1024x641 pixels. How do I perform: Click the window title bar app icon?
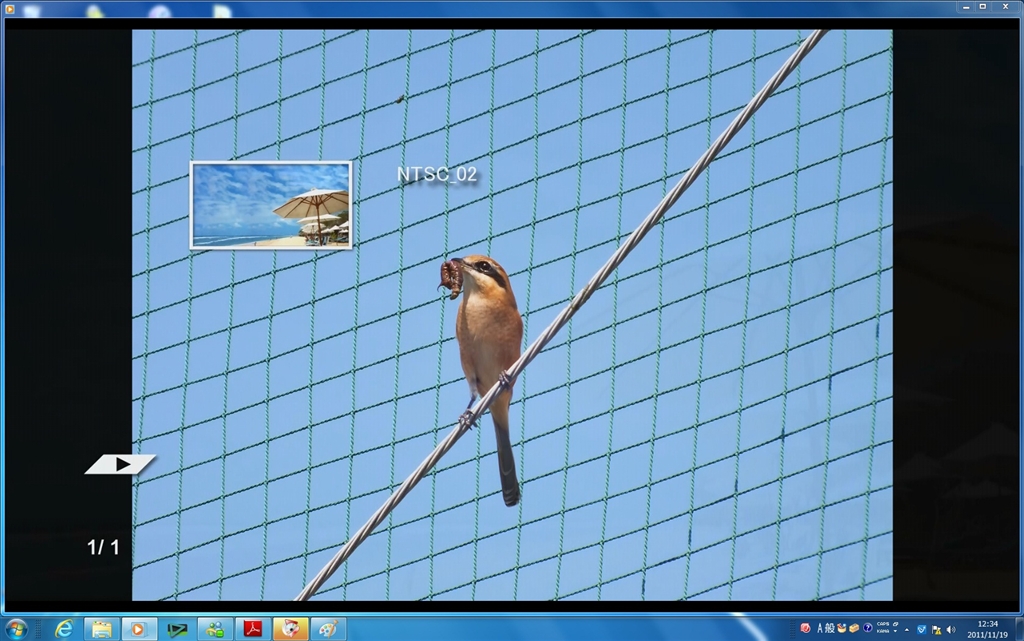(9, 8)
